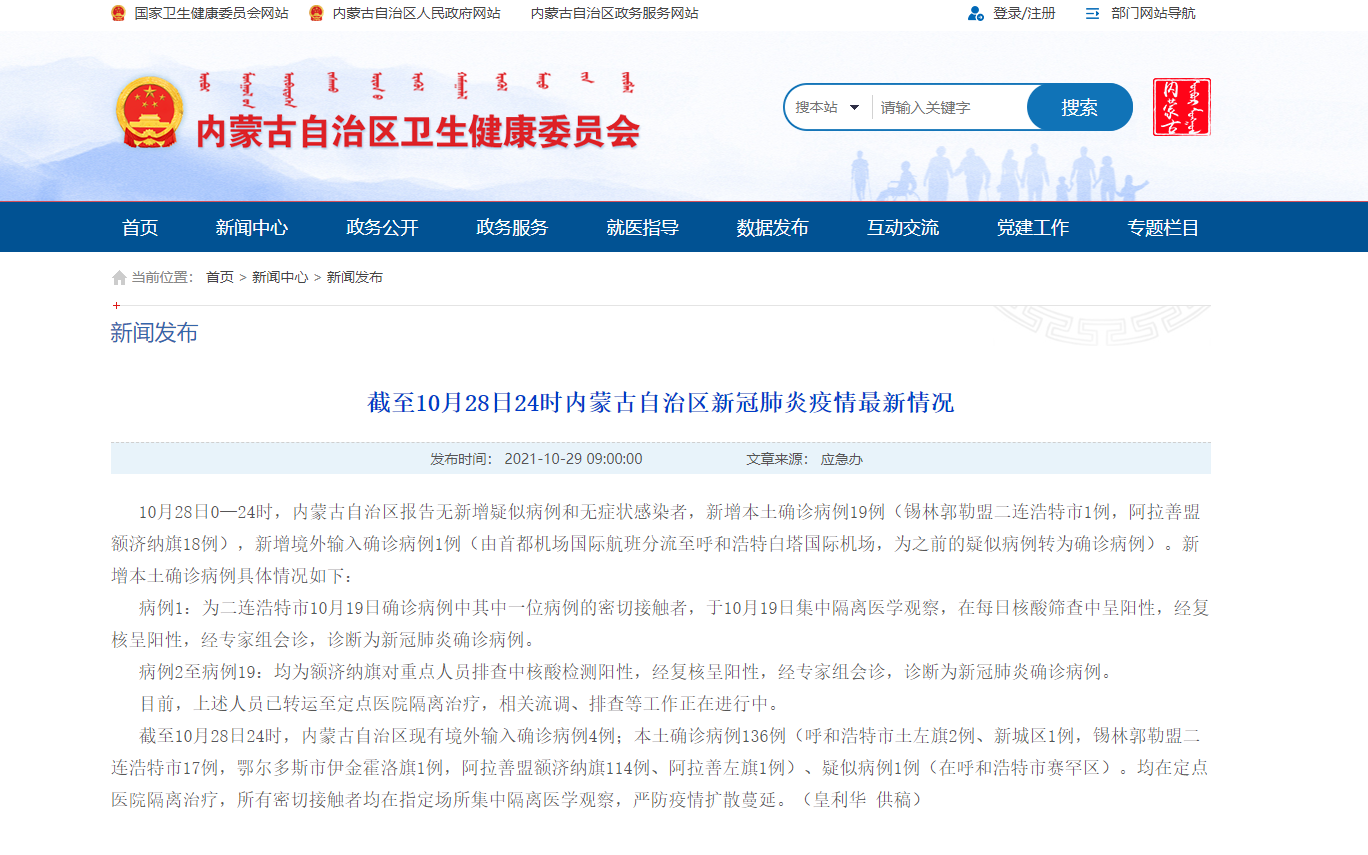Open 内蒙古自治区政务服务网站 top link

click(614, 14)
